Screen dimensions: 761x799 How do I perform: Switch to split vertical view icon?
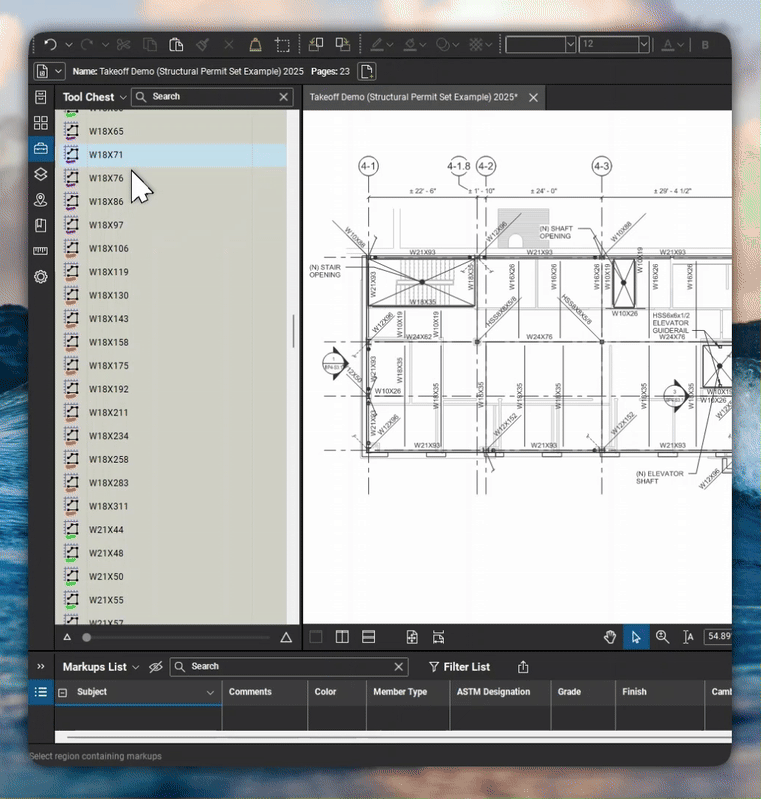(x=342, y=637)
